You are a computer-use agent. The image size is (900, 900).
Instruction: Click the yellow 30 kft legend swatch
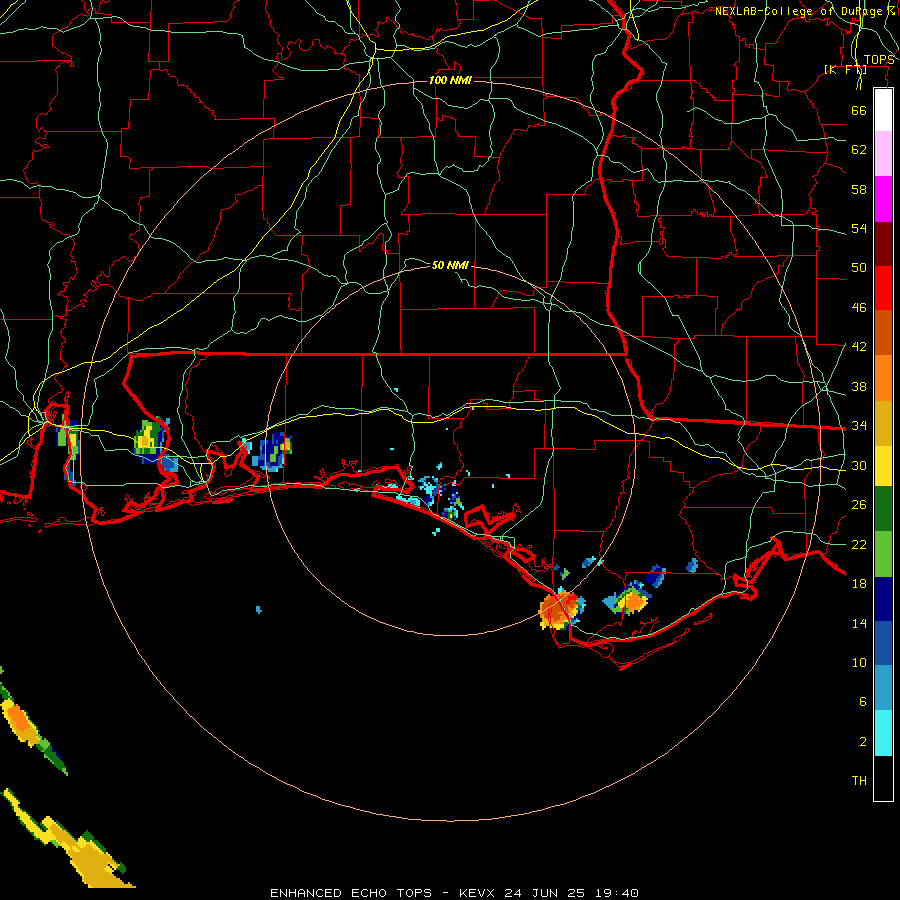(883, 466)
